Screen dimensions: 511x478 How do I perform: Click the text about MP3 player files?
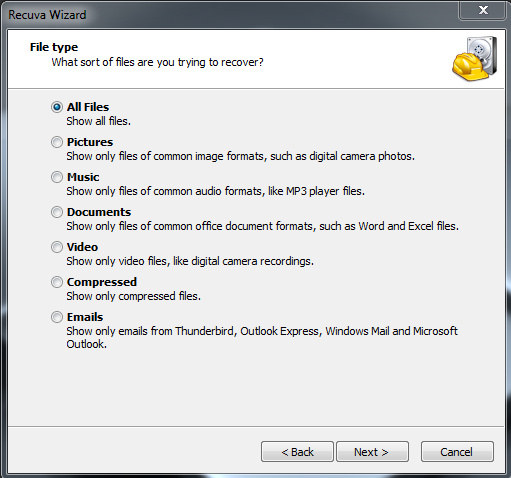(x=215, y=191)
